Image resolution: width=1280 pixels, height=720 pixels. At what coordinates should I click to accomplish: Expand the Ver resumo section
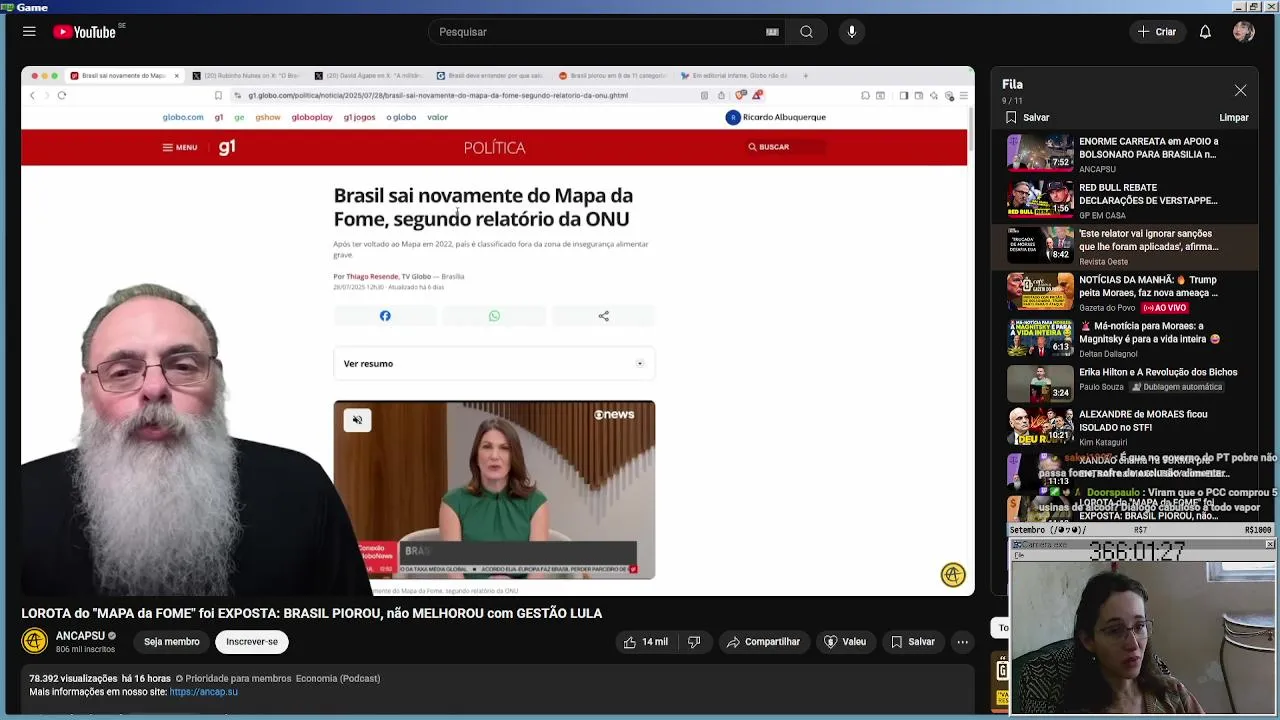[494, 363]
